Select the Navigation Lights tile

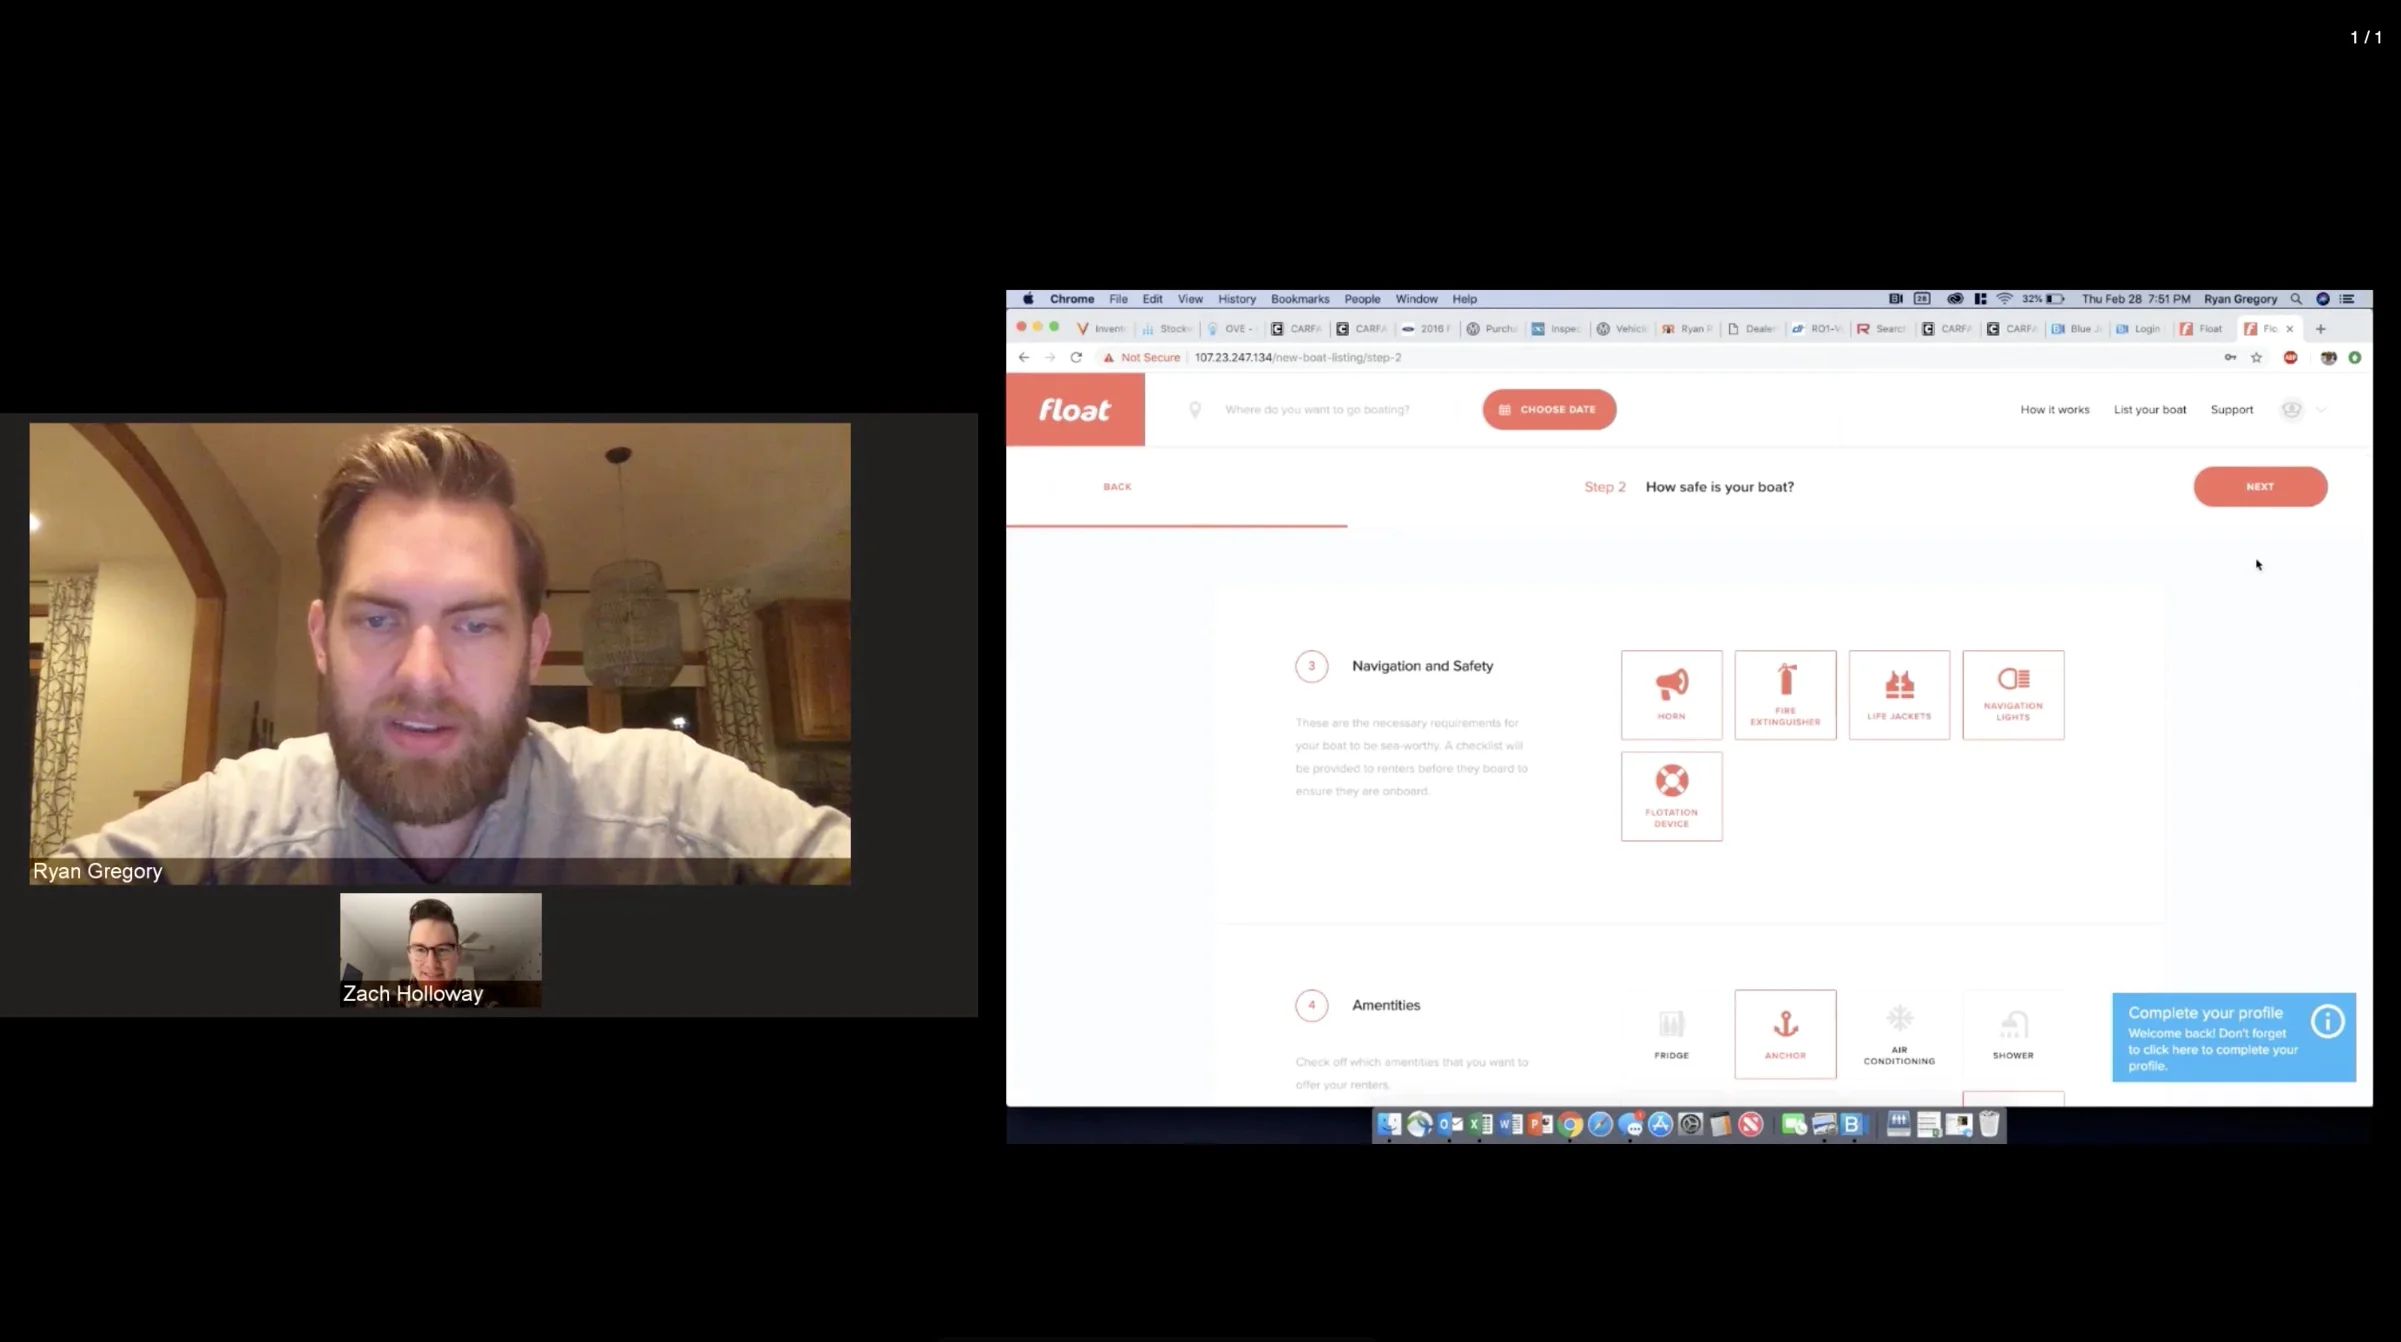[x=2012, y=694]
